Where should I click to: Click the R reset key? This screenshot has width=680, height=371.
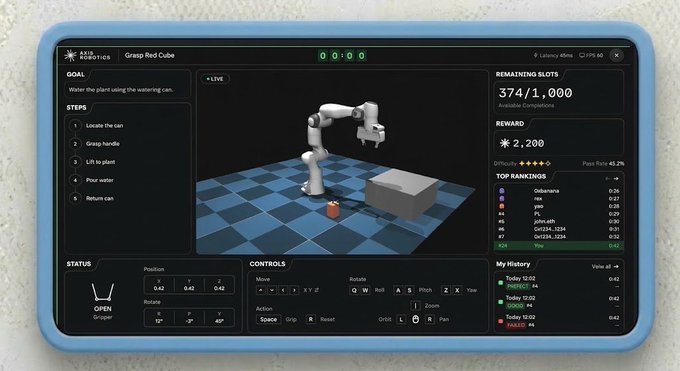tap(311, 319)
